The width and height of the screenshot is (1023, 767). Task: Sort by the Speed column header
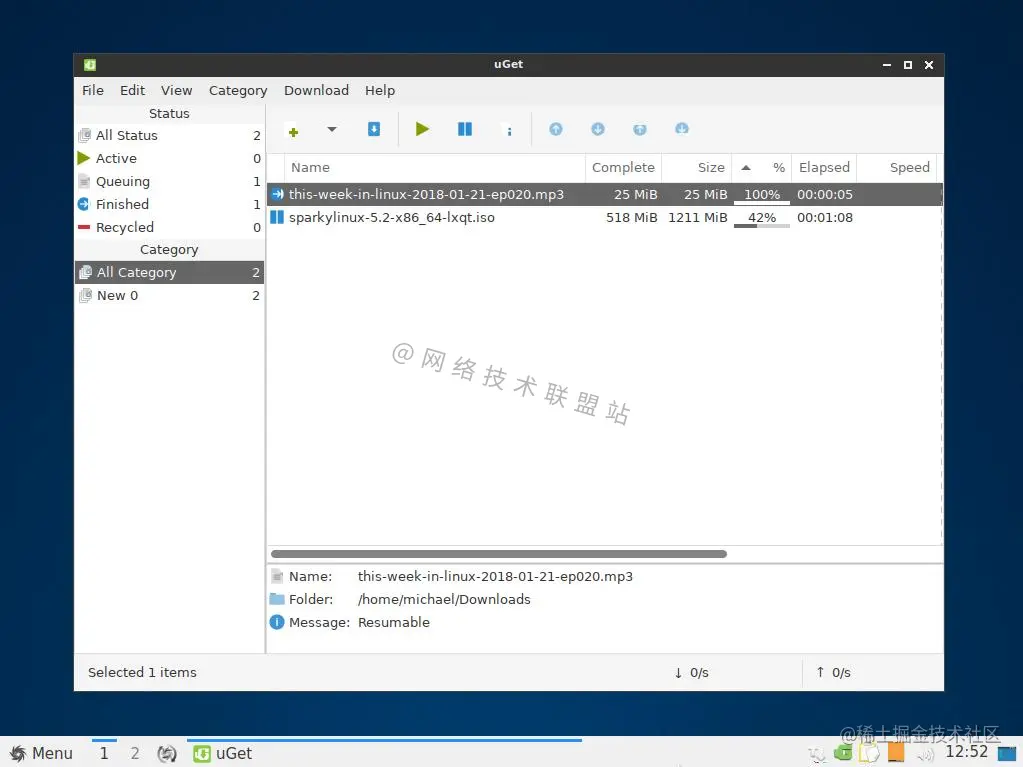click(x=897, y=168)
